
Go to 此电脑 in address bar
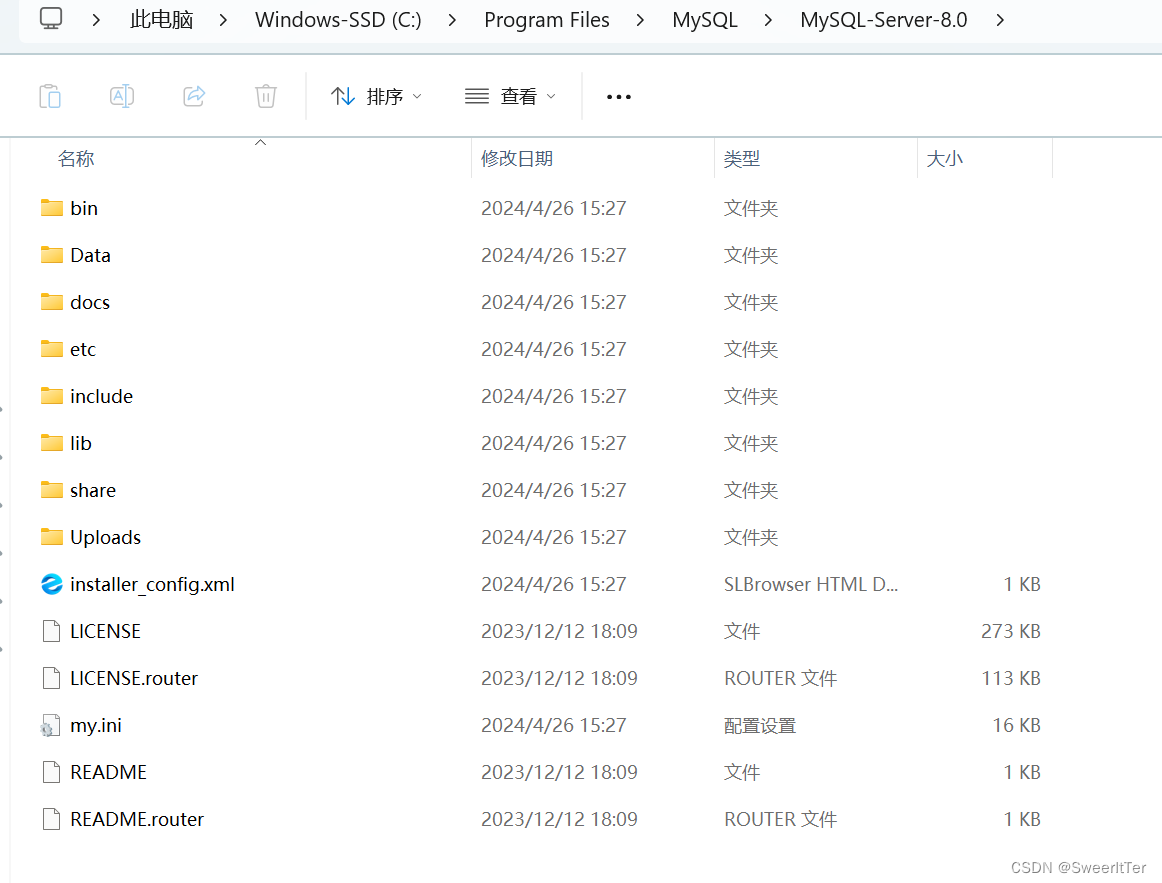162,20
